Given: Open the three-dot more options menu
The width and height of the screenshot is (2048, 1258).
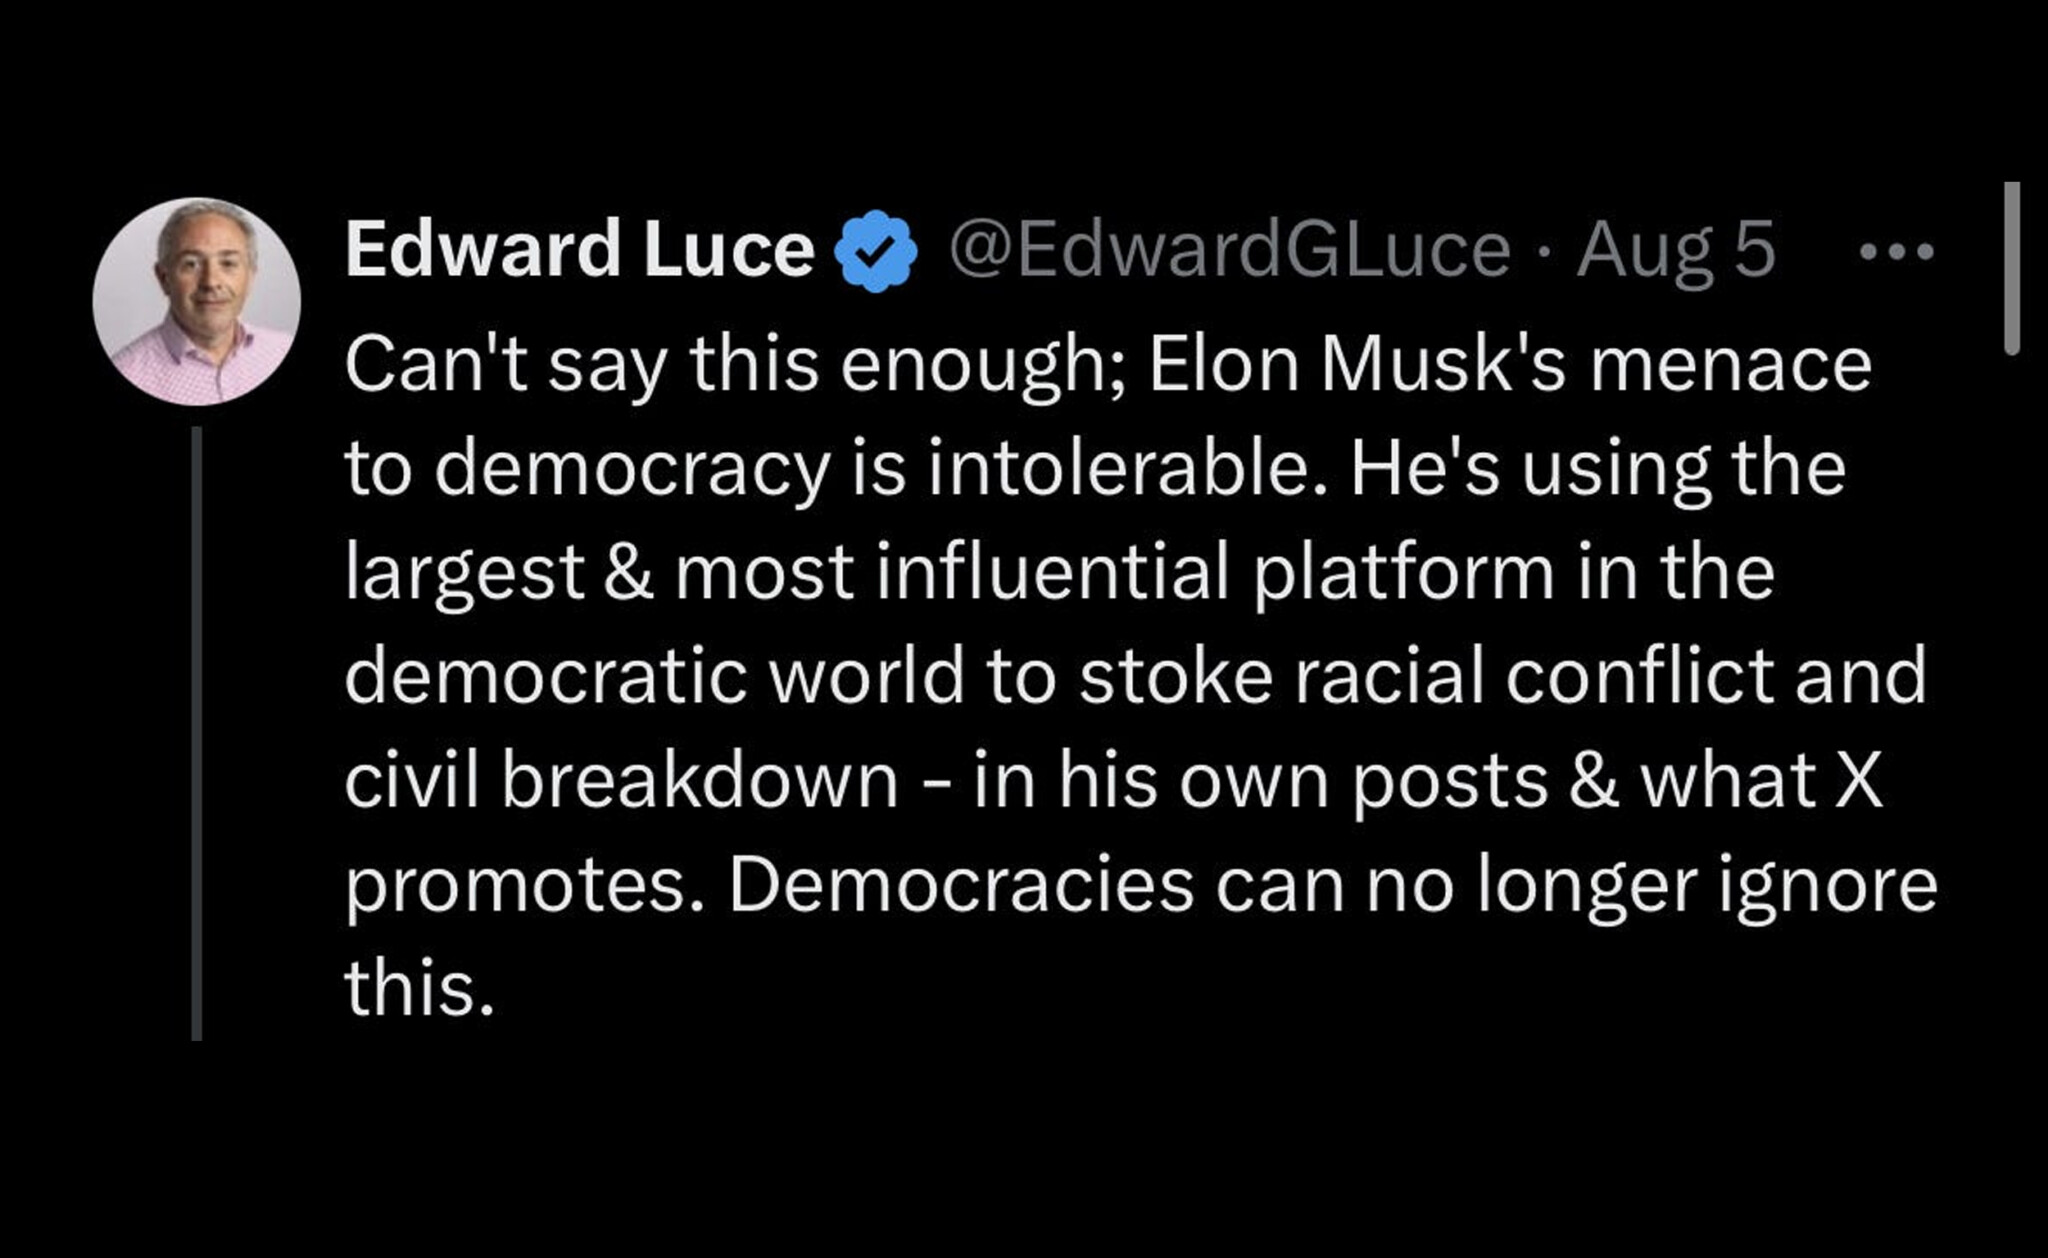Looking at the screenshot, I should [1896, 251].
